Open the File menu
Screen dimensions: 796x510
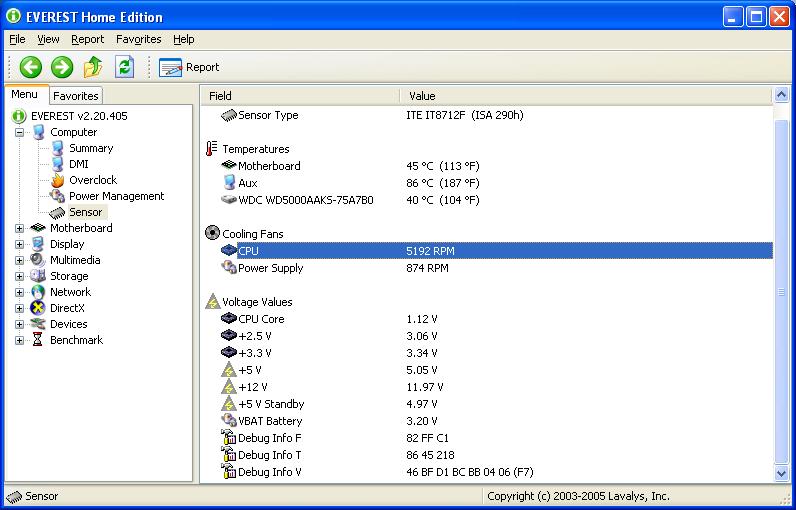tap(17, 39)
